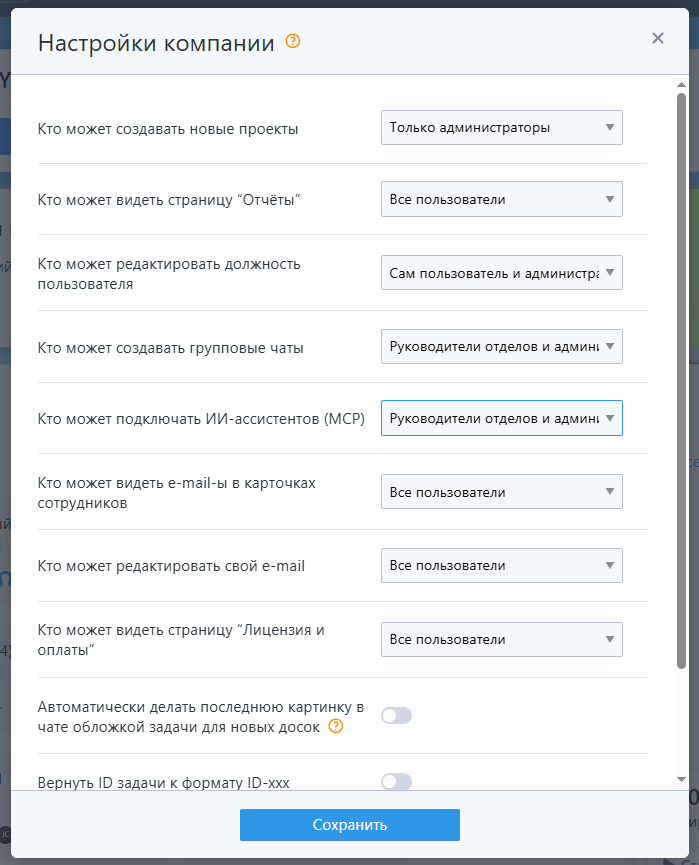Open dropdown for connecting AI assistants (MCP)
699x865 pixels.
click(x=501, y=418)
